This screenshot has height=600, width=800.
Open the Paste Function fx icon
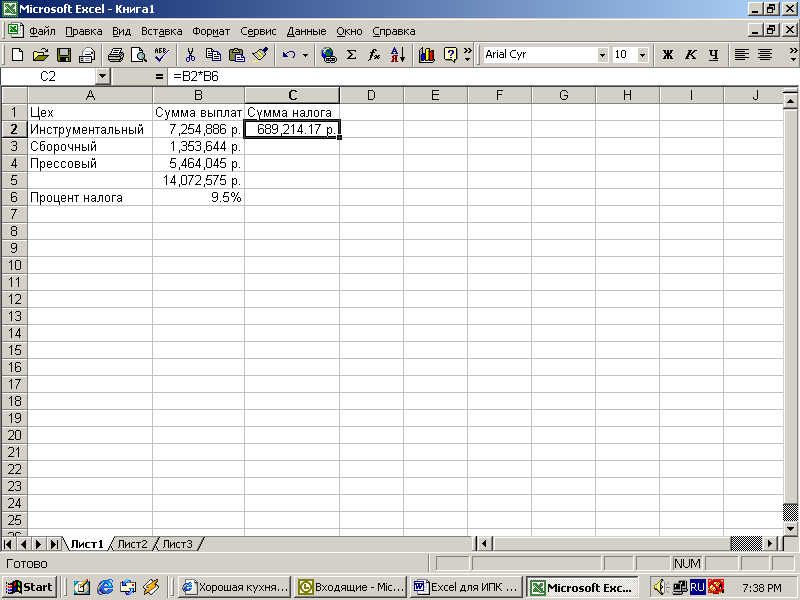[x=374, y=55]
